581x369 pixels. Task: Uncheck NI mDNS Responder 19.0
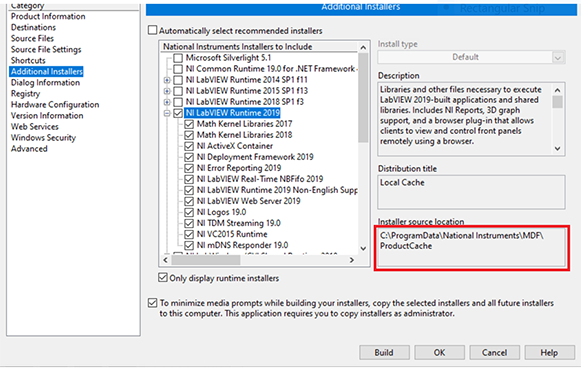(189, 245)
